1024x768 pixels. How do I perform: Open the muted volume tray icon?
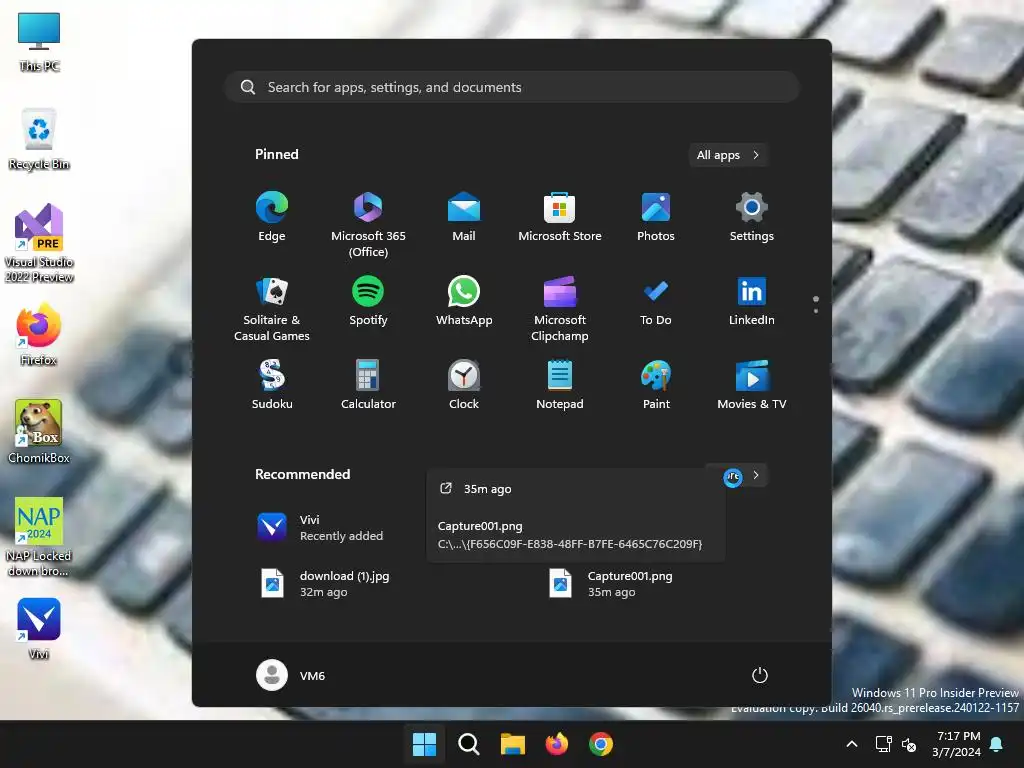tap(908, 744)
